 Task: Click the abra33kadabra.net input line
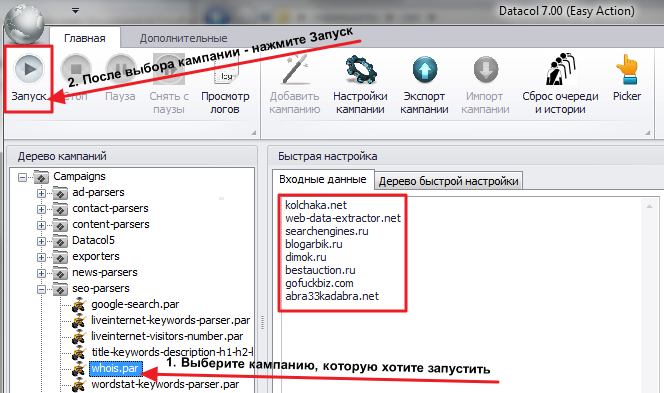coord(332,296)
